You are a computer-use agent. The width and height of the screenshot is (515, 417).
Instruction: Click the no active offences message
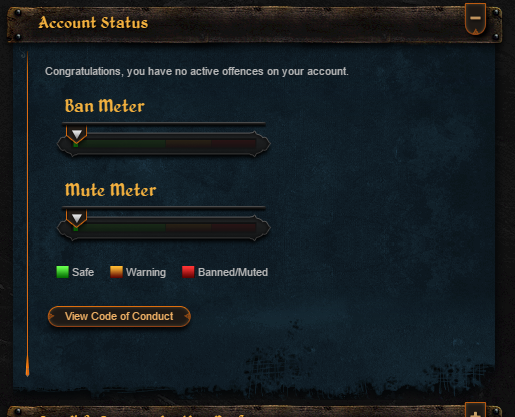click(197, 71)
